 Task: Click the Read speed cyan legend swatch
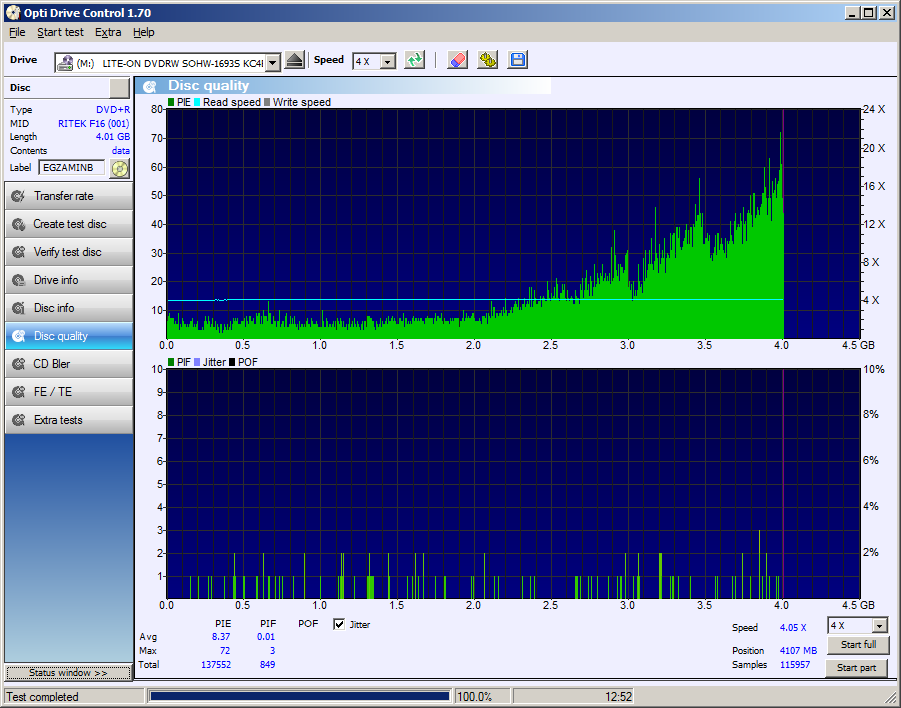point(197,102)
